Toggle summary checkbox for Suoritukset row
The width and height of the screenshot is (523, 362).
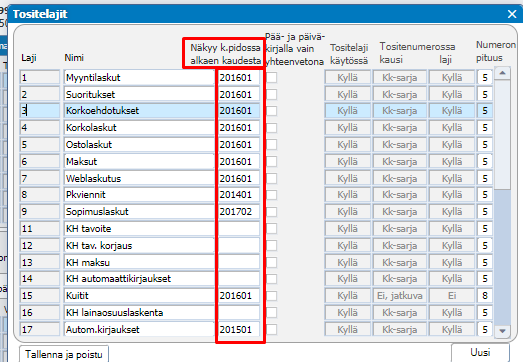point(272,94)
